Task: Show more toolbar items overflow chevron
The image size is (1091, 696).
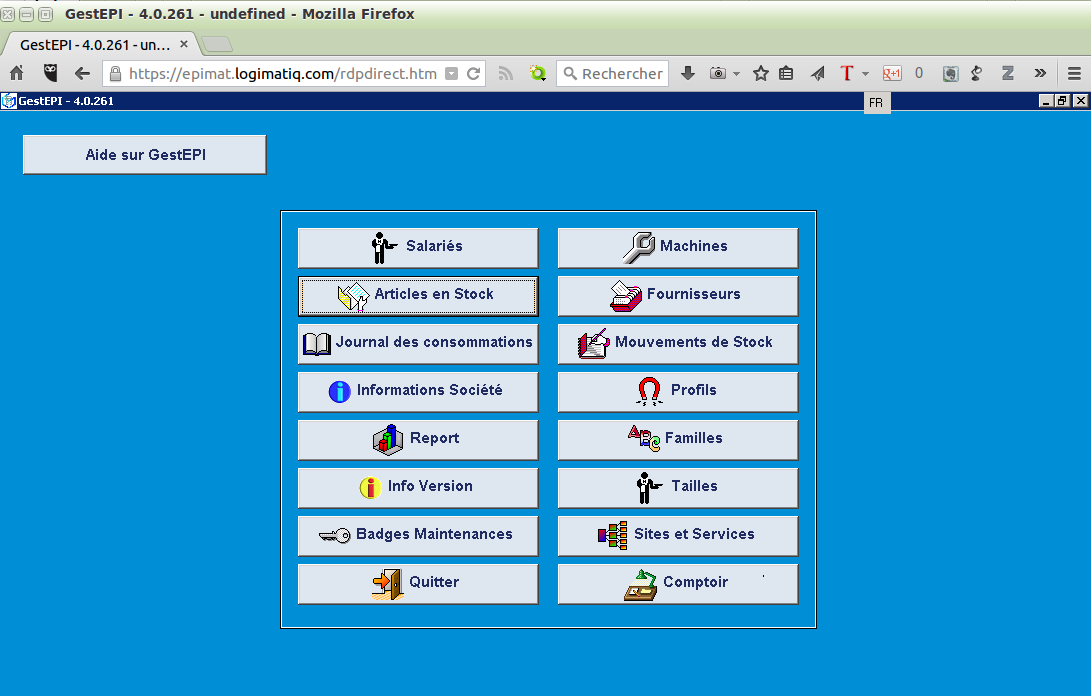Action: click(1040, 73)
